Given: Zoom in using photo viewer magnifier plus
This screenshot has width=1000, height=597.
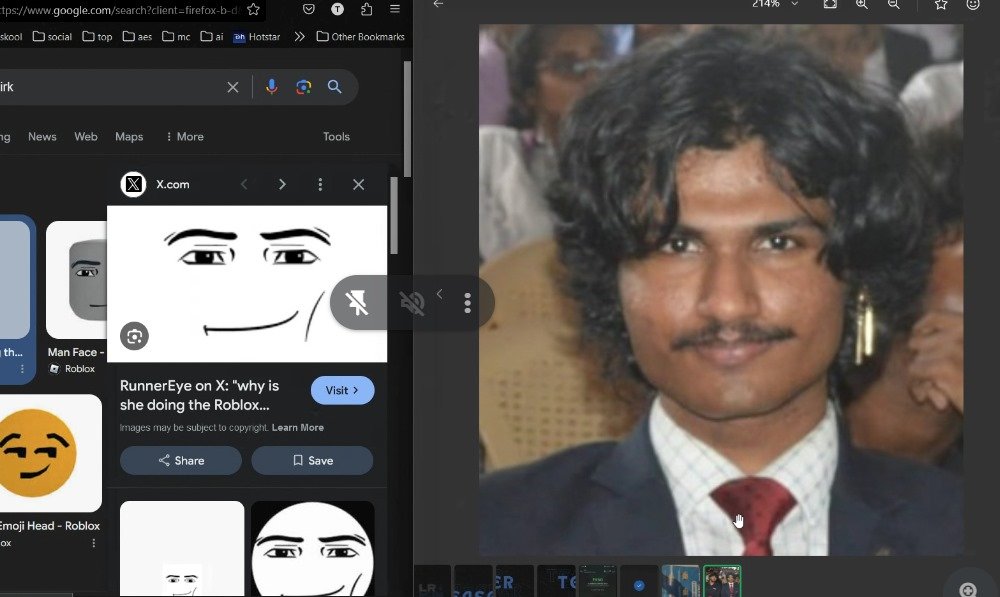Looking at the screenshot, I should coord(862,4).
